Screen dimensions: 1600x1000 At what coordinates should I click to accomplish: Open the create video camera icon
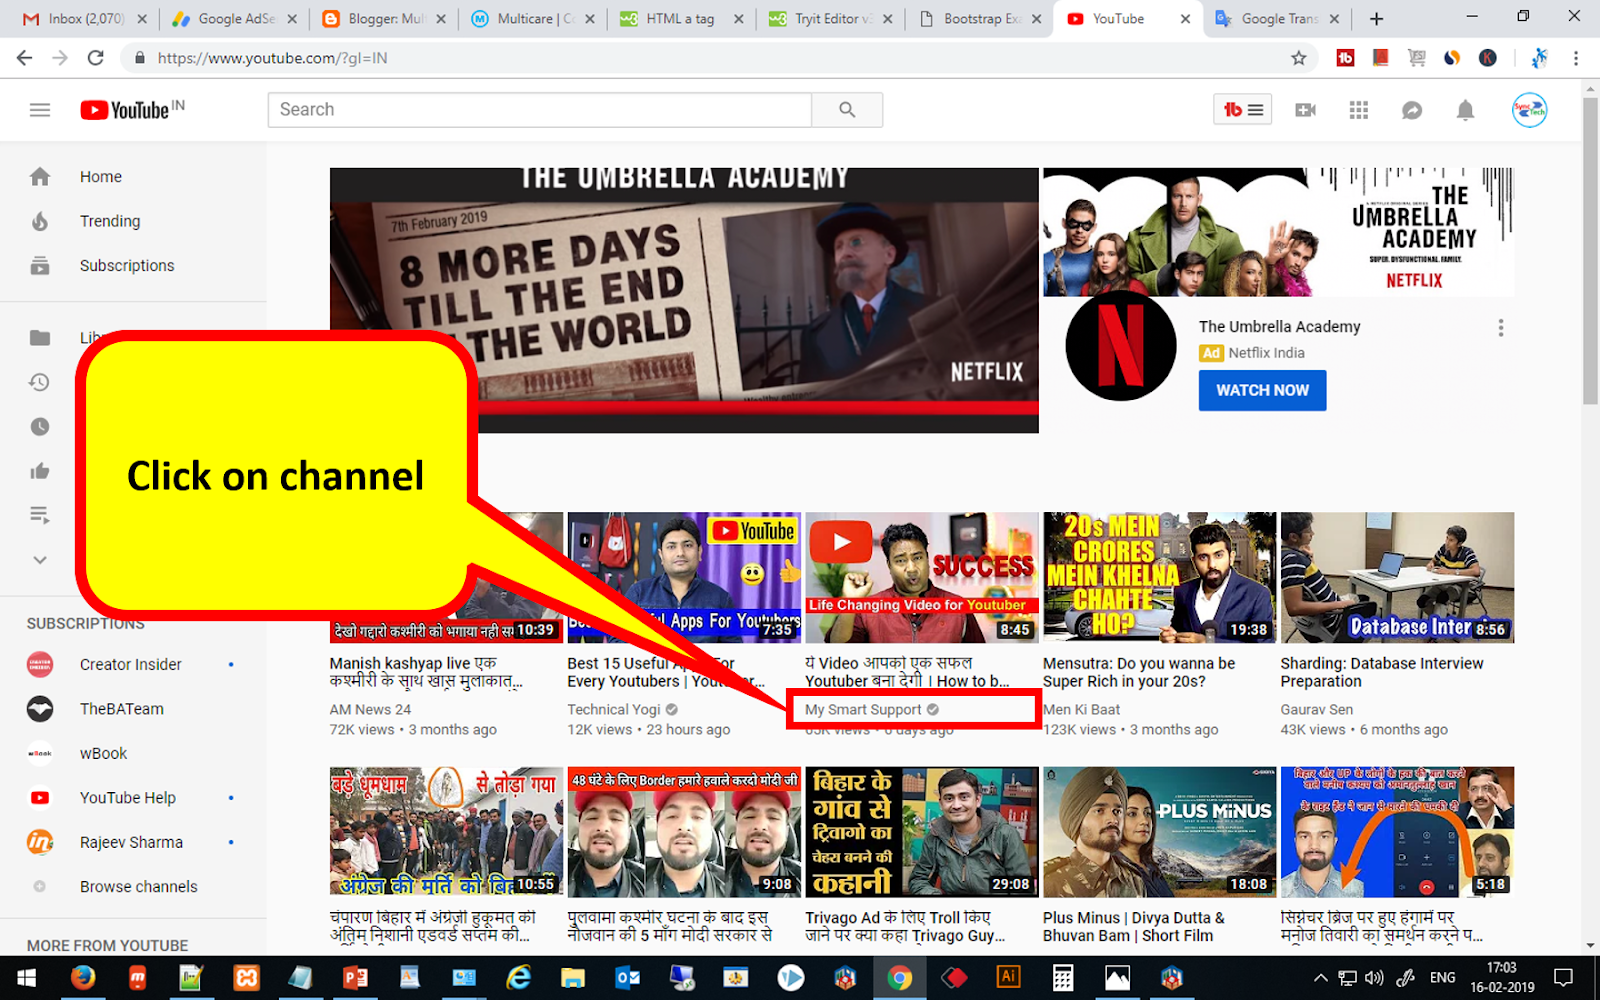(1305, 110)
